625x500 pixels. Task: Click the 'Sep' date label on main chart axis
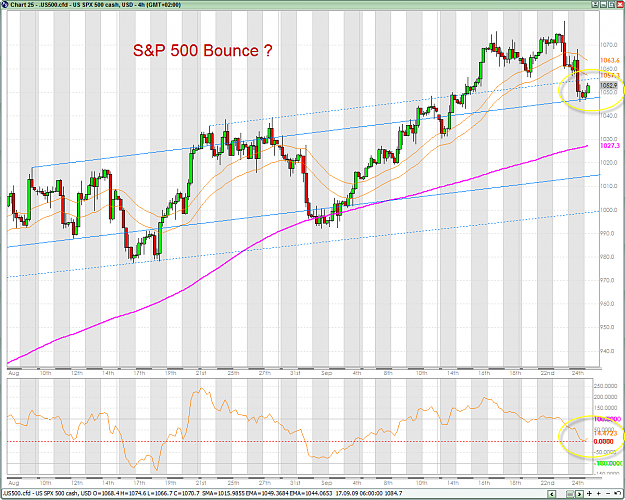pos(326,373)
